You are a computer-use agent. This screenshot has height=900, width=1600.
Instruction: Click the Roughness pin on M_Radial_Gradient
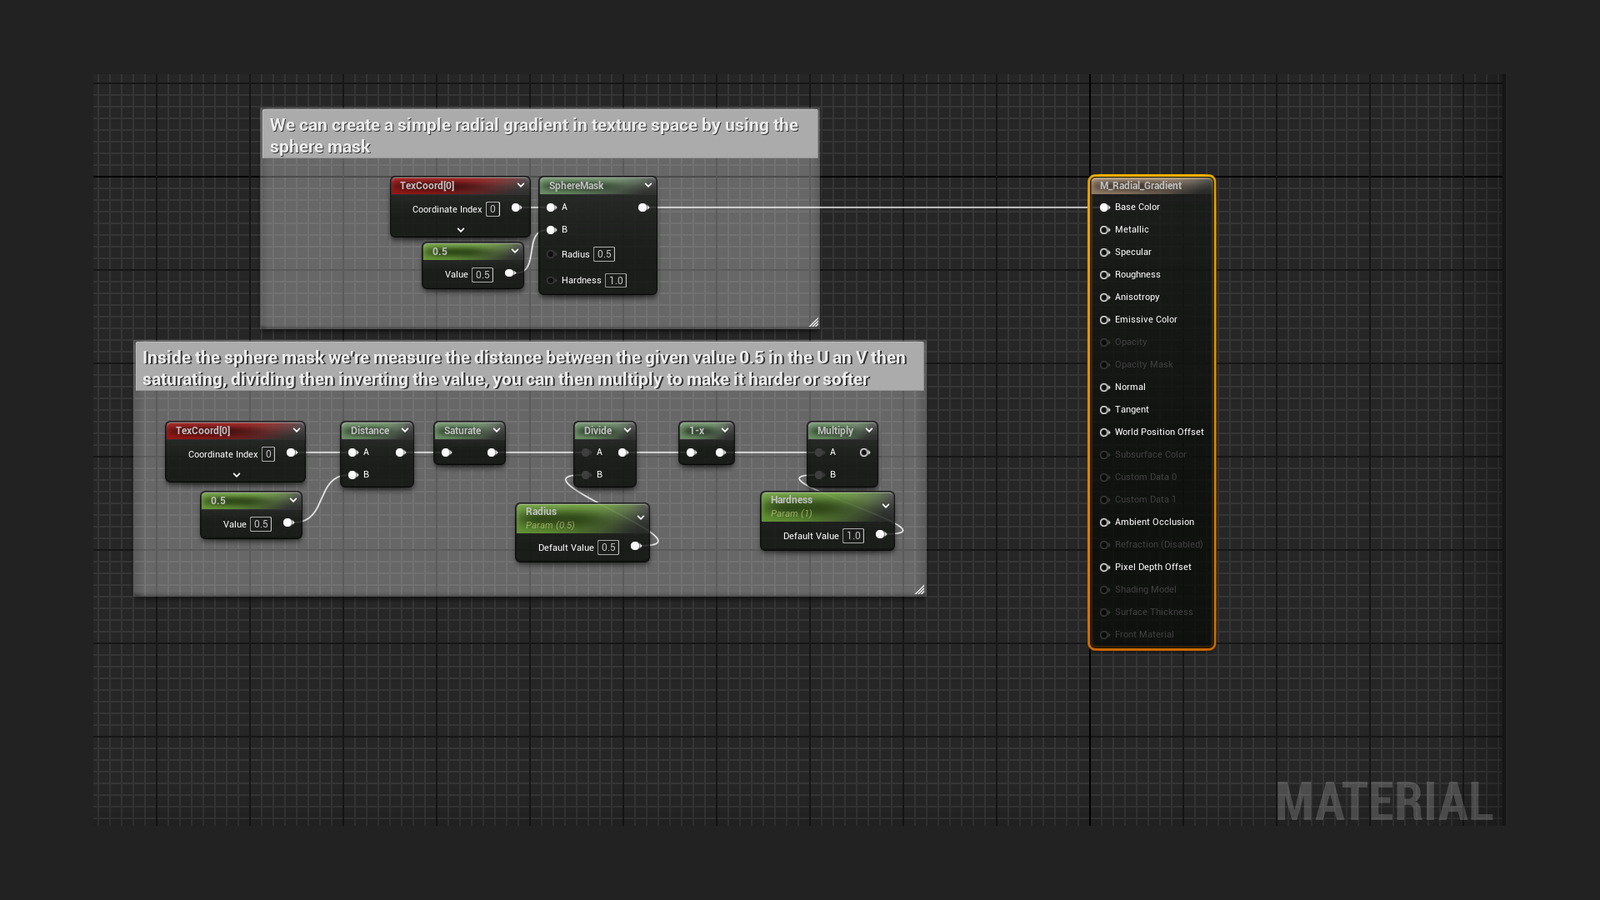pyautogui.click(x=1105, y=275)
